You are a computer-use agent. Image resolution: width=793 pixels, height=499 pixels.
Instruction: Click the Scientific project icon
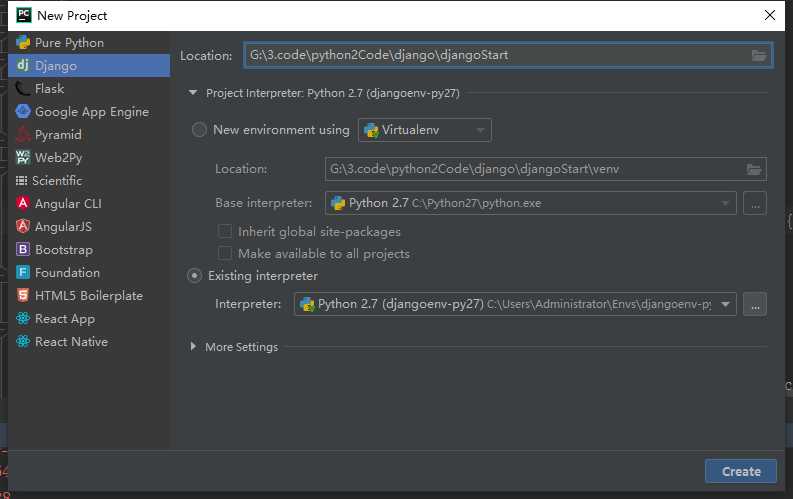coord(22,180)
